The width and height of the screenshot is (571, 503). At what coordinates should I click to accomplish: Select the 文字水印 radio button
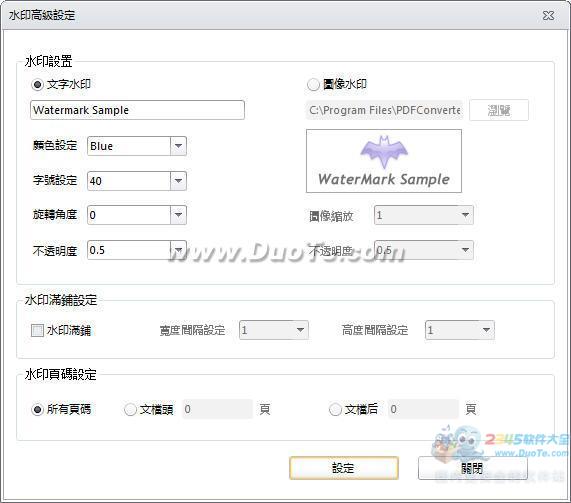[x=38, y=85]
